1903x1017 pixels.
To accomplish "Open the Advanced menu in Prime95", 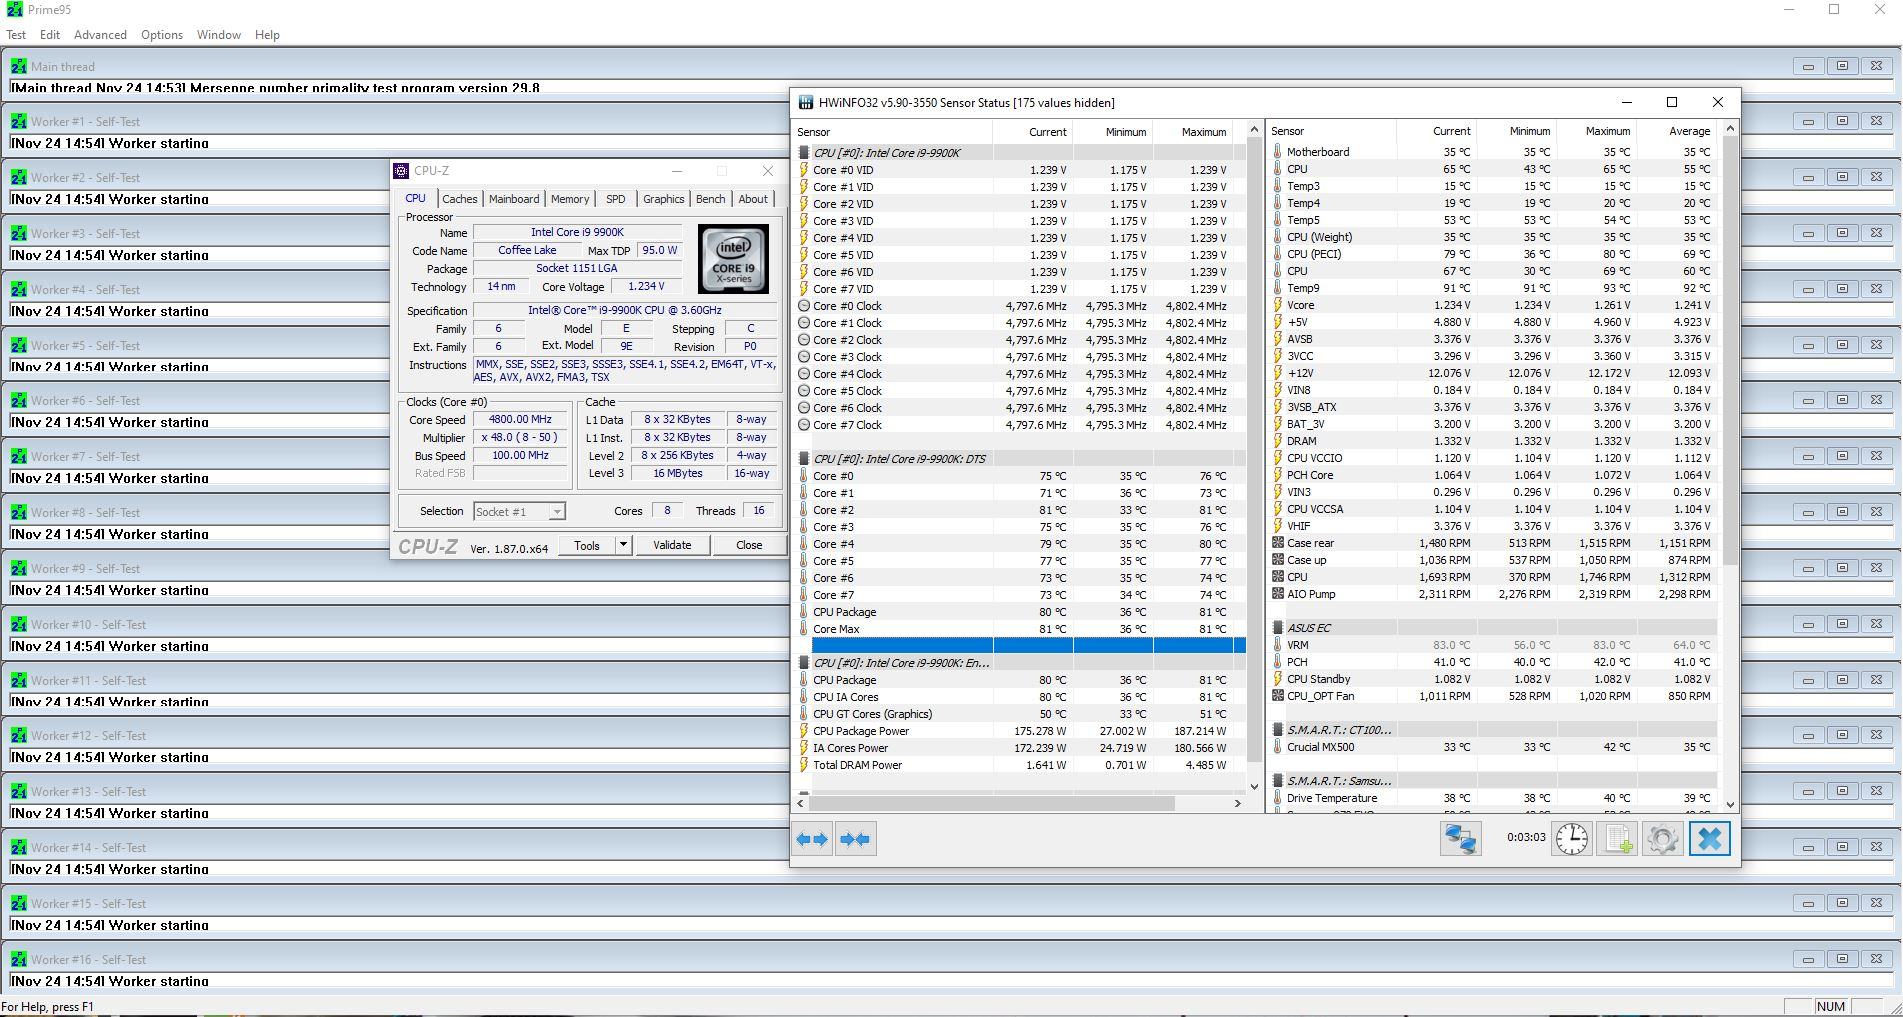I will (x=100, y=34).
